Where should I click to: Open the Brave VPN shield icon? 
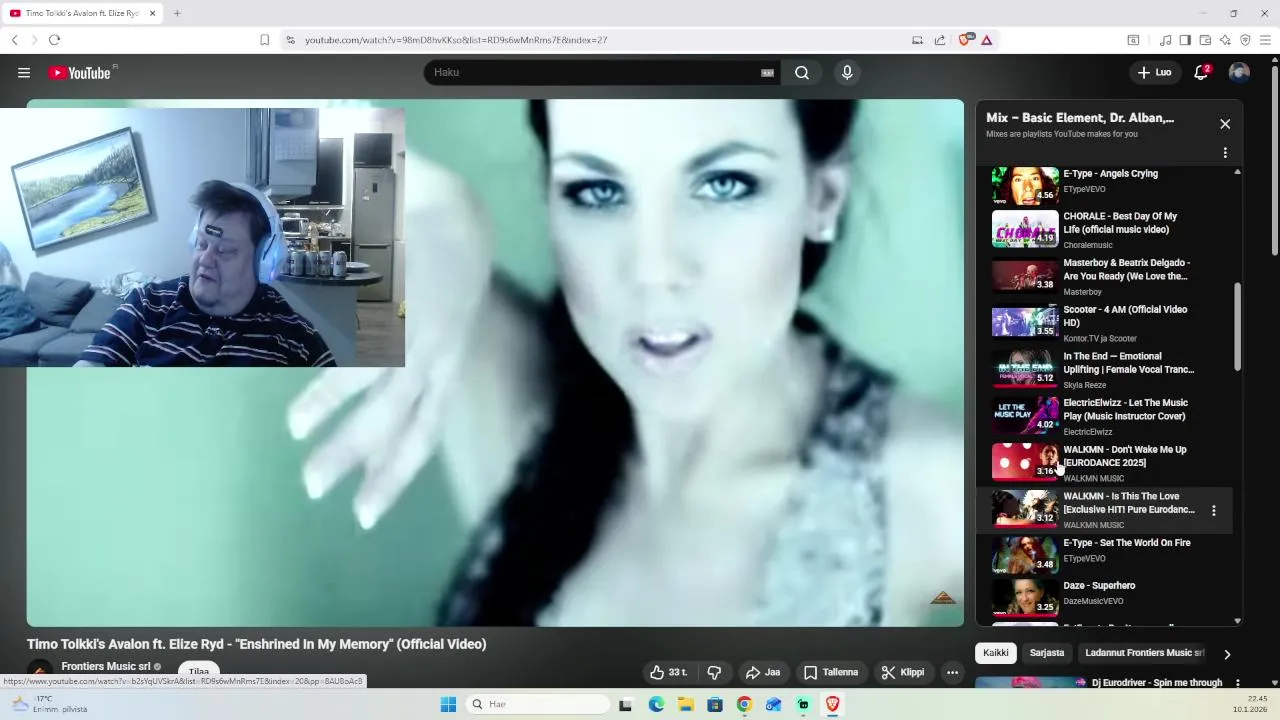click(1245, 40)
